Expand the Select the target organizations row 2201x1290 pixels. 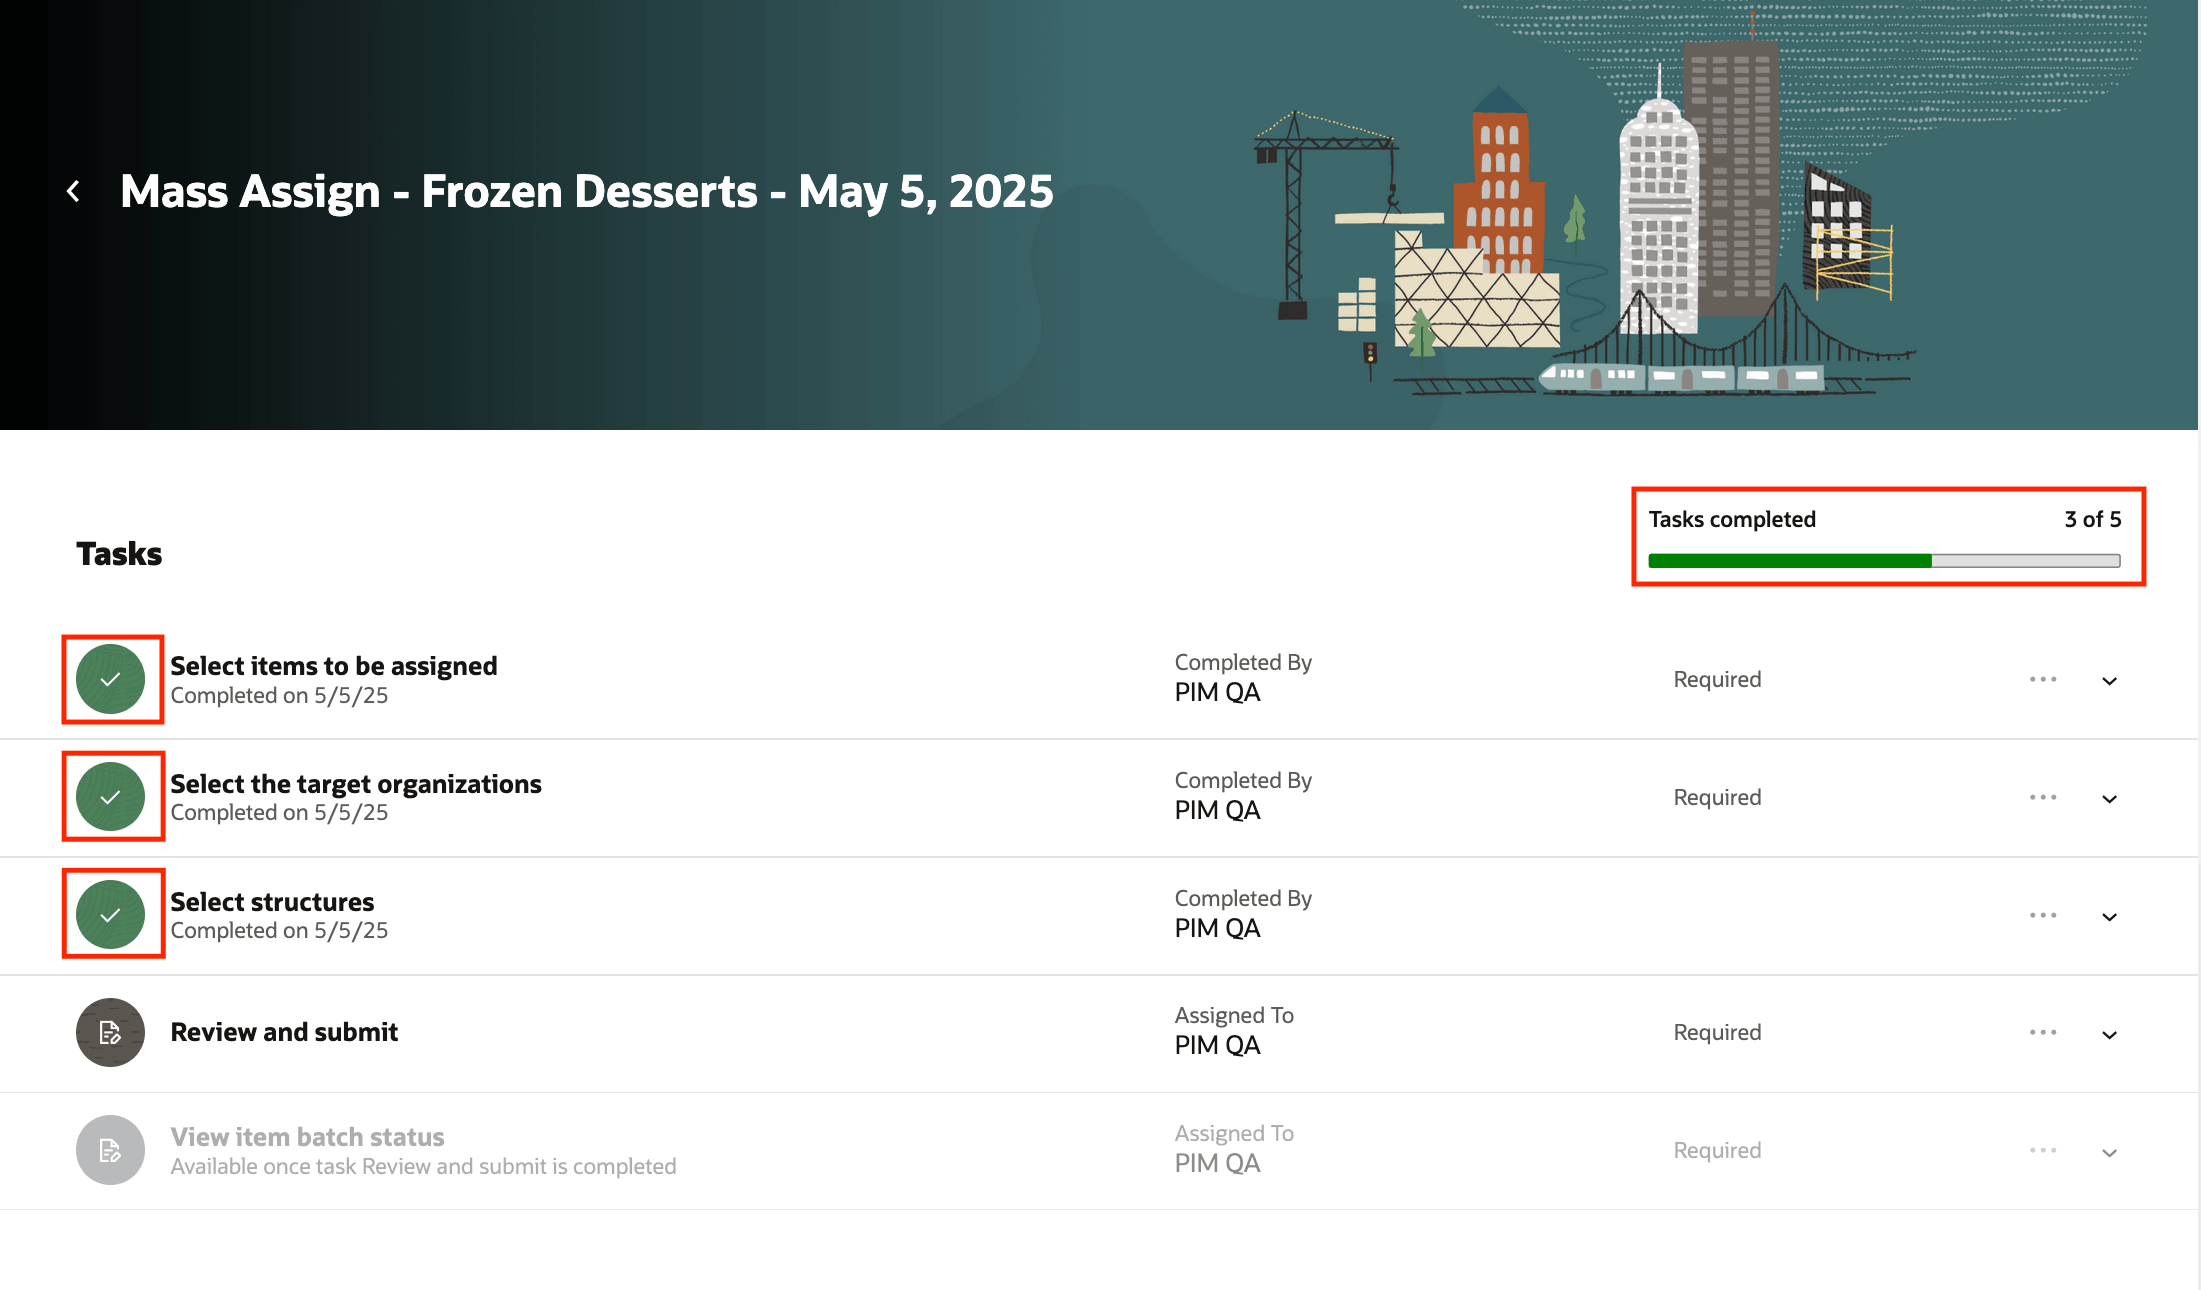pyautogui.click(x=2109, y=799)
